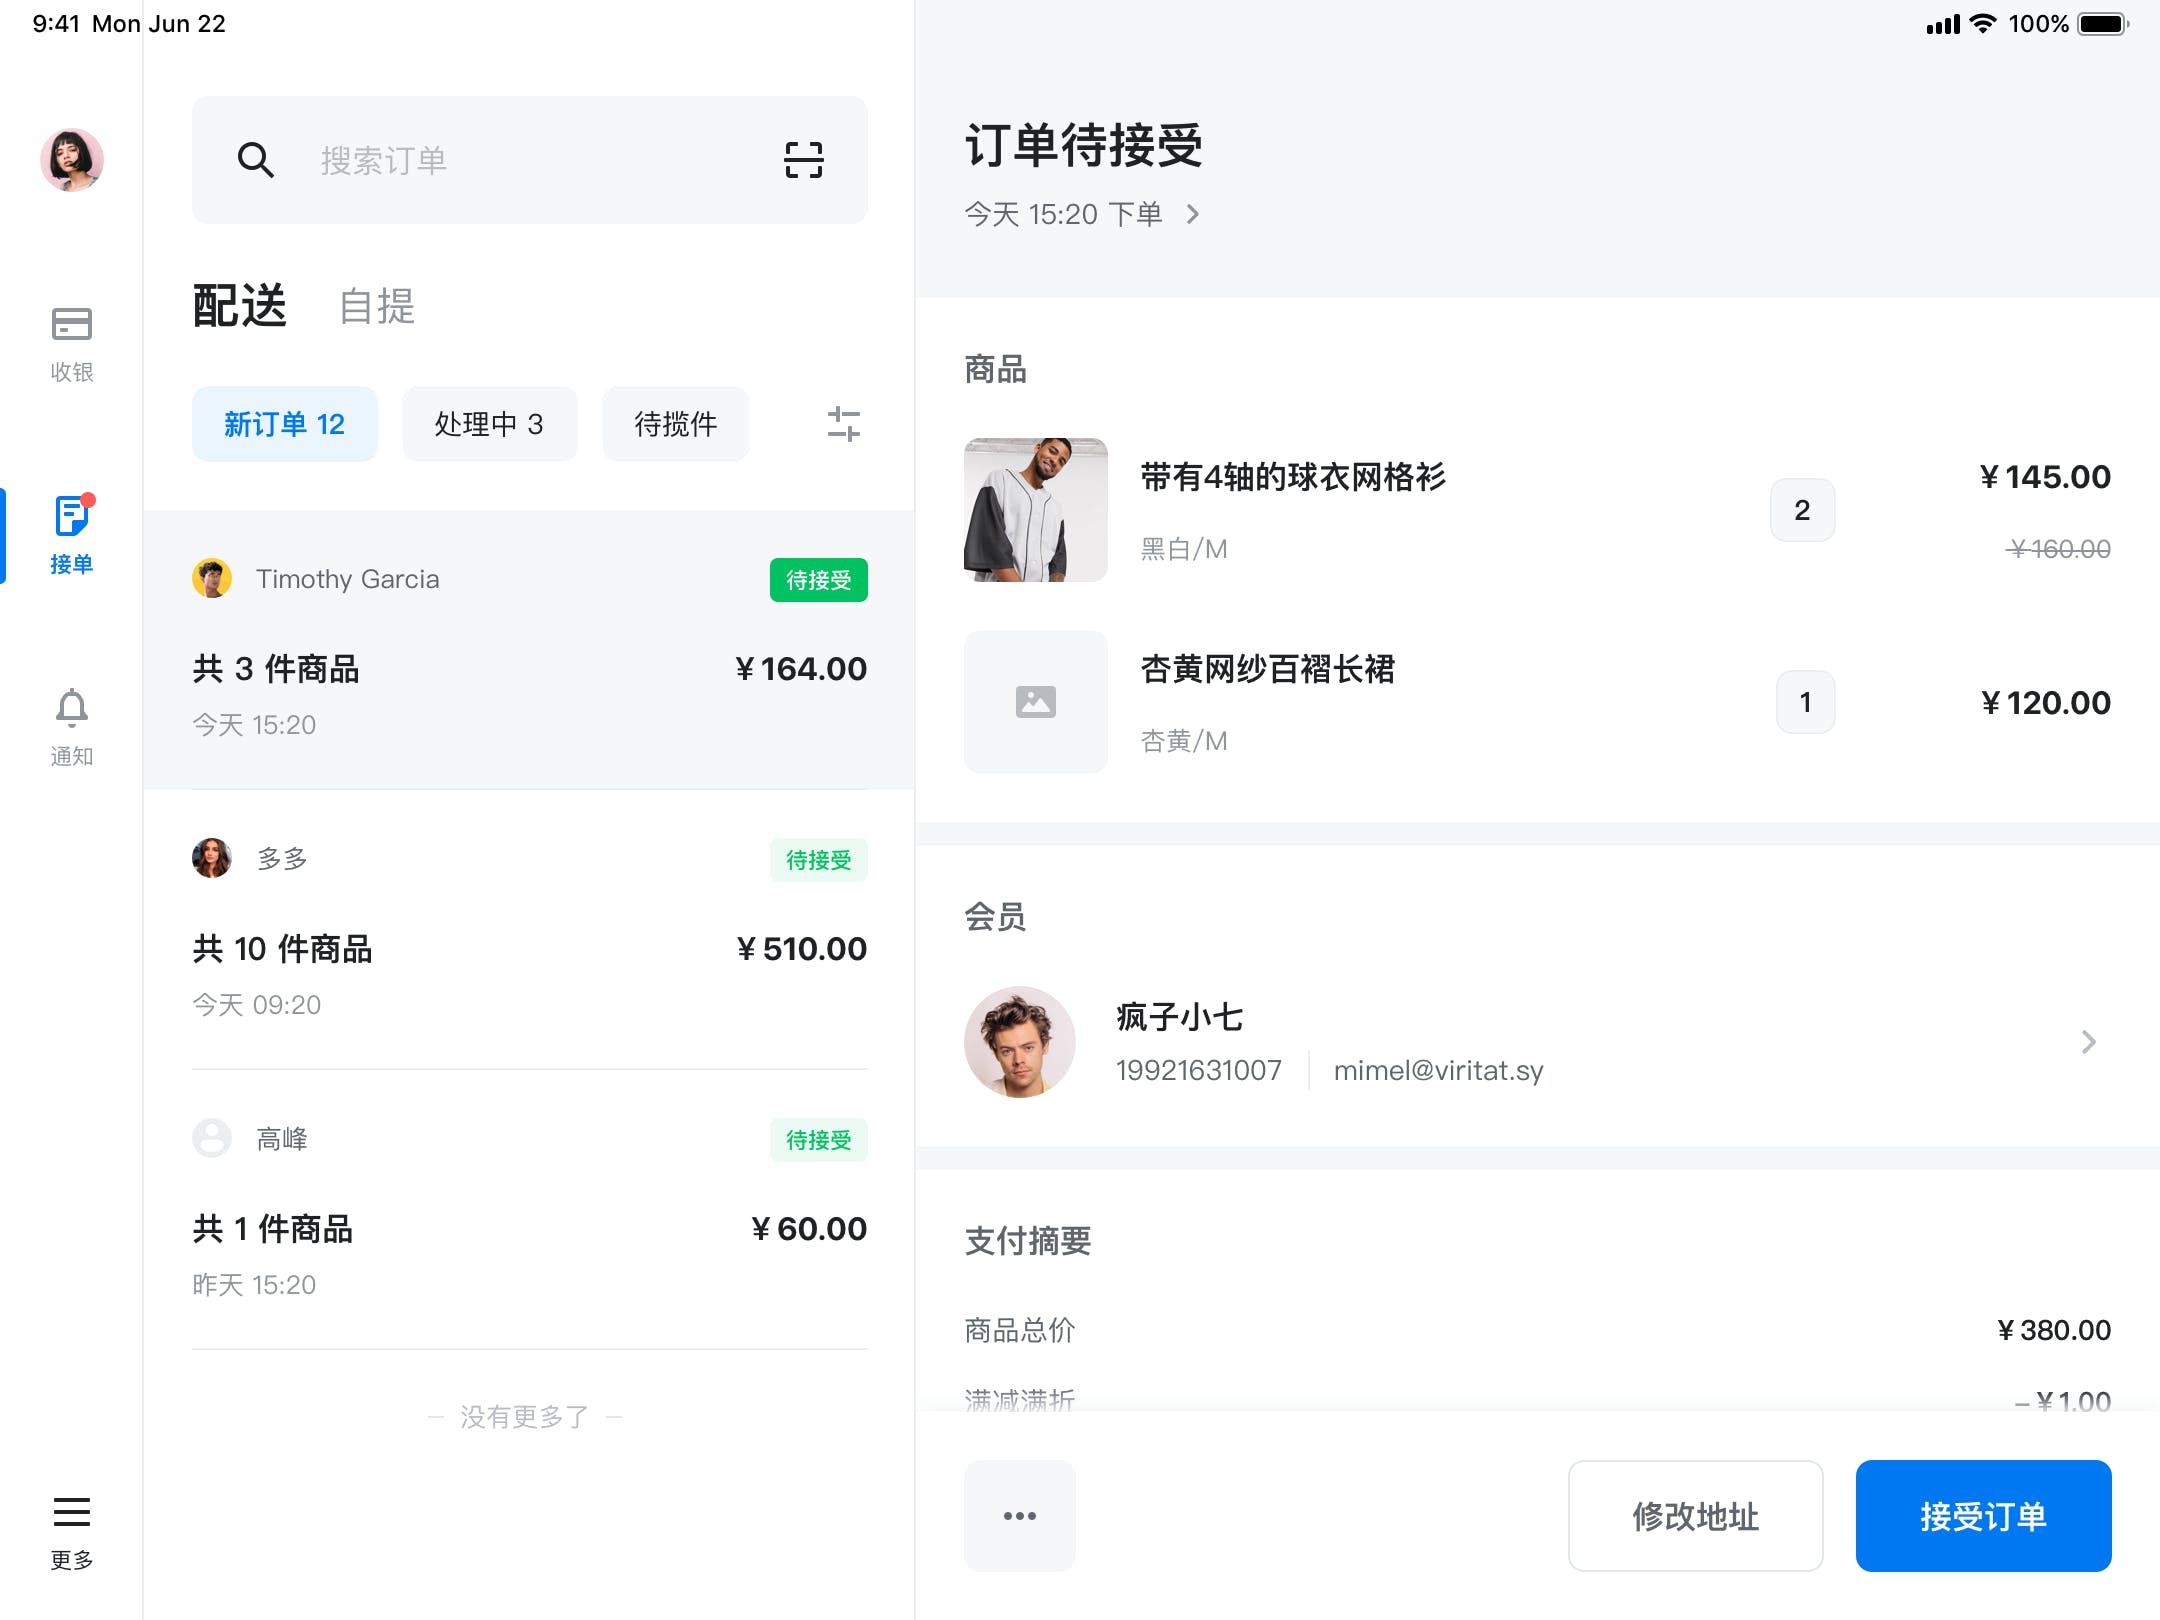Image resolution: width=2160 pixels, height=1620 pixels.
Task: Switch to the 自提 tab
Action: point(376,306)
